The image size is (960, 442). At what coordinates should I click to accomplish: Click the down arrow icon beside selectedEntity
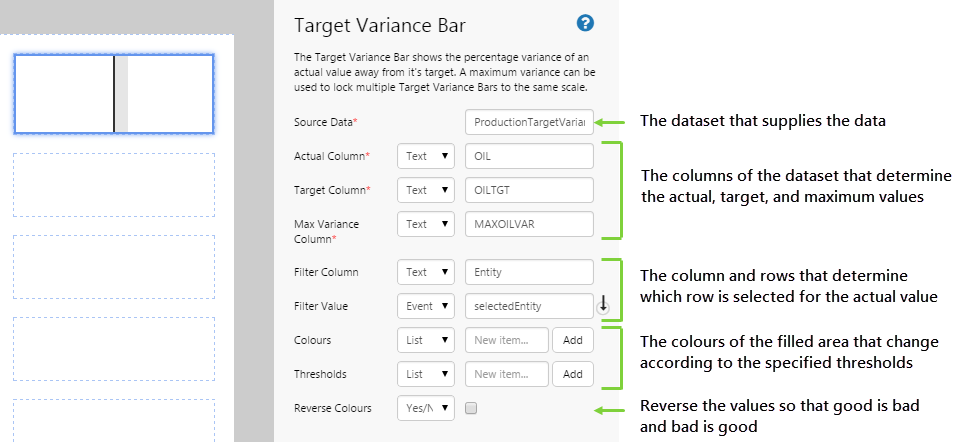(x=603, y=307)
